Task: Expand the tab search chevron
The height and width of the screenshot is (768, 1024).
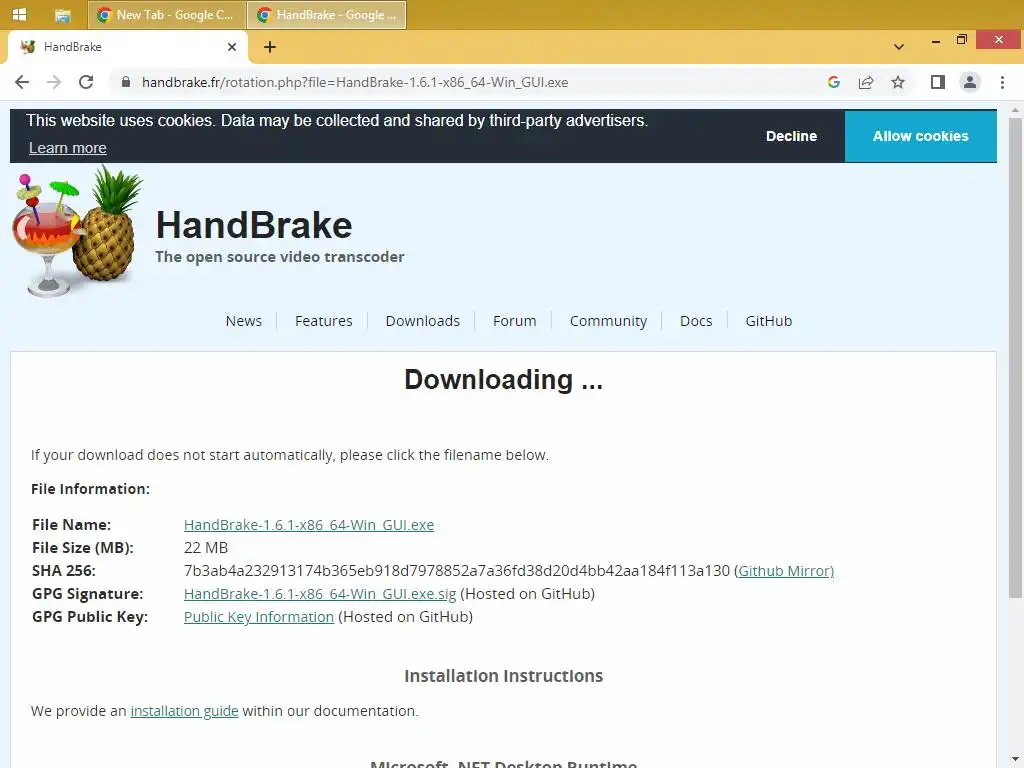Action: [x=899, y=46]
